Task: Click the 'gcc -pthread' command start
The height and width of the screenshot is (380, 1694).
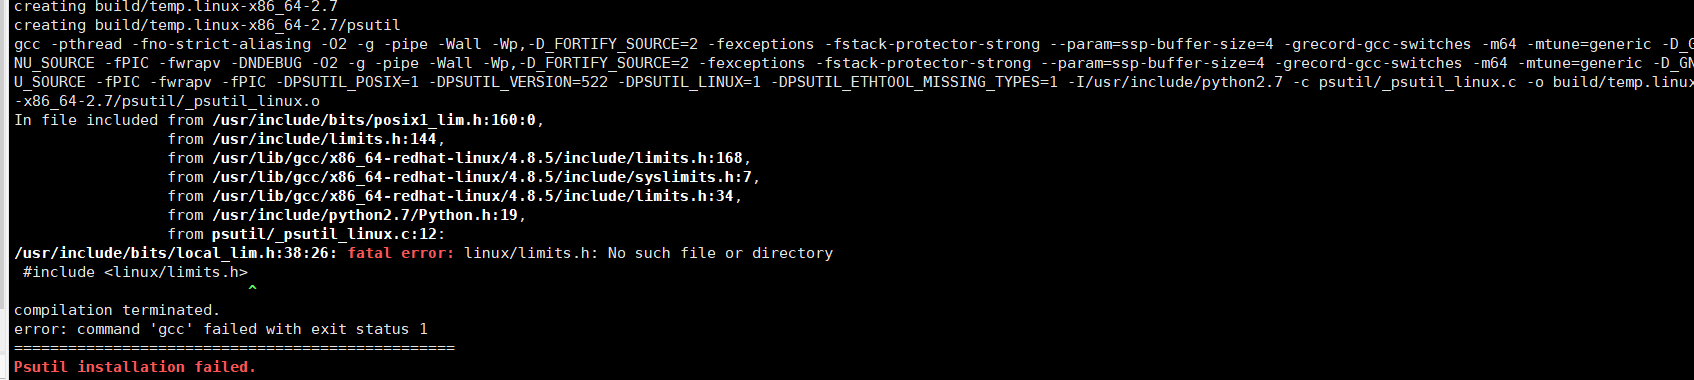Action: [x=68, y=44]
